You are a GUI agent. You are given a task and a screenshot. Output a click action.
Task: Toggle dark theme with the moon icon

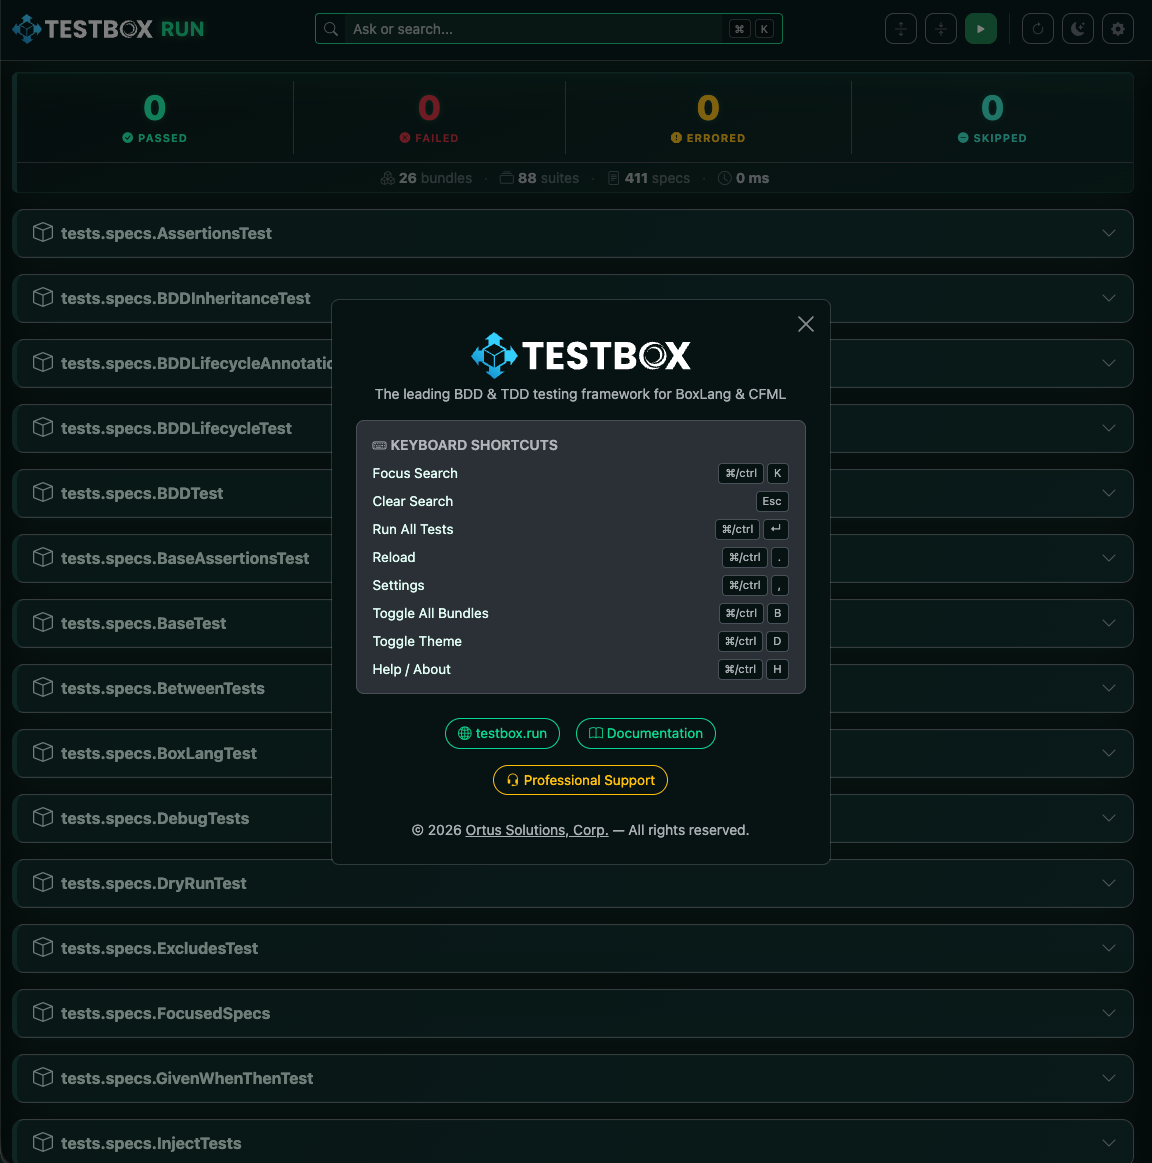pyautogui.click(x=1077, y=28)
